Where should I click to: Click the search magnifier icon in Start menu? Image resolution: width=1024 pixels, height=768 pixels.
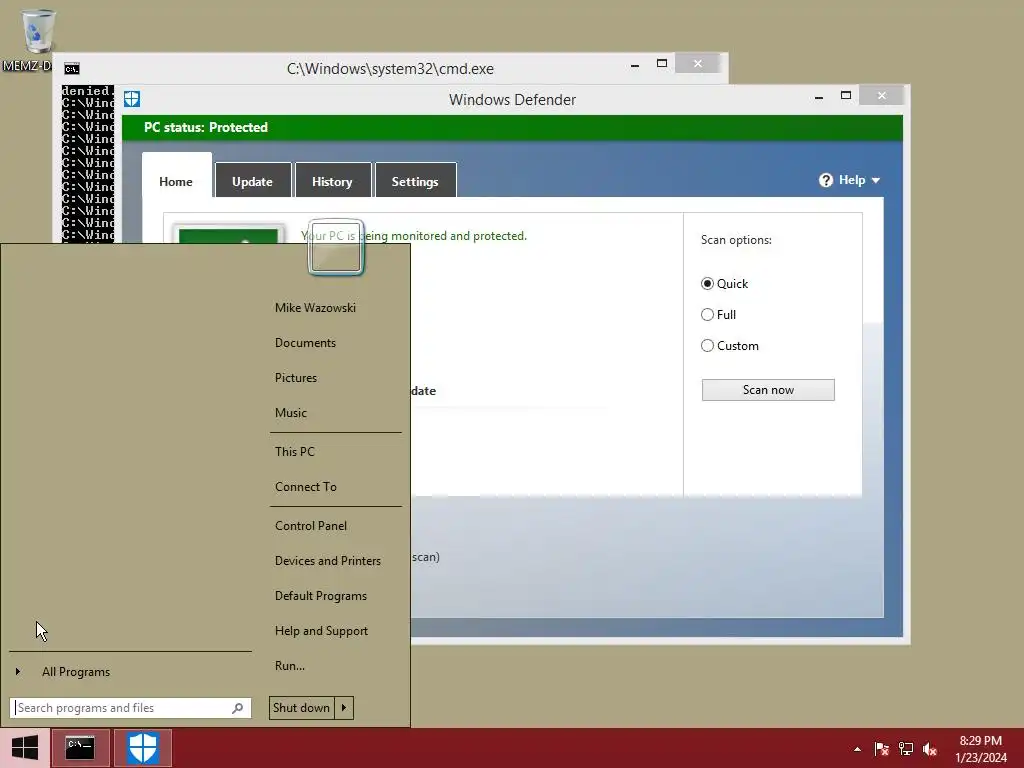pyautogui.click(x=238, y=708)
